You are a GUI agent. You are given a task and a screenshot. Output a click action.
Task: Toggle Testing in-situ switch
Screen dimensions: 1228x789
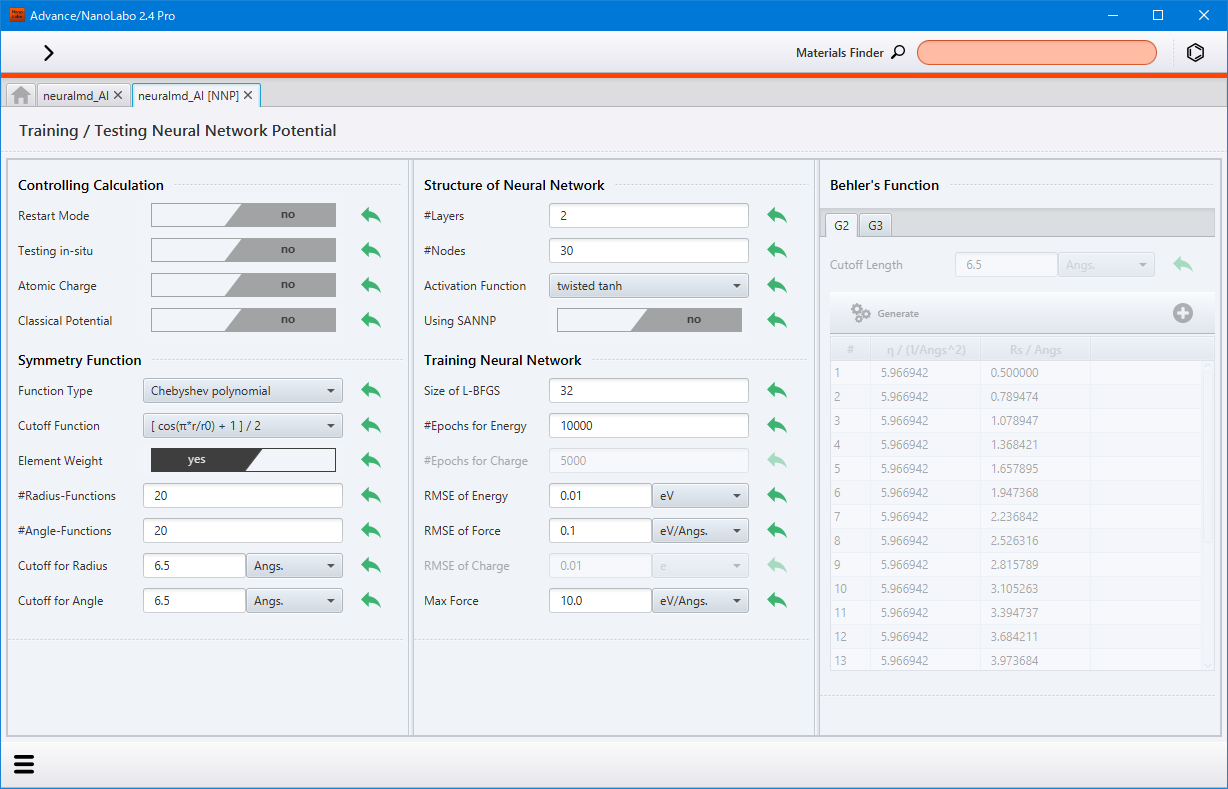coord(243,250)
